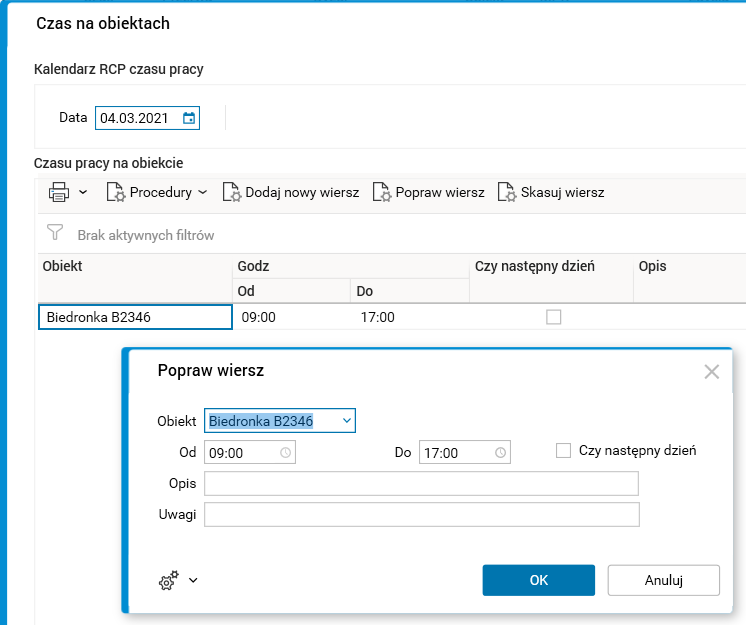Click the Skasuj wiersz toolbar icon

(x=507, y=192)
